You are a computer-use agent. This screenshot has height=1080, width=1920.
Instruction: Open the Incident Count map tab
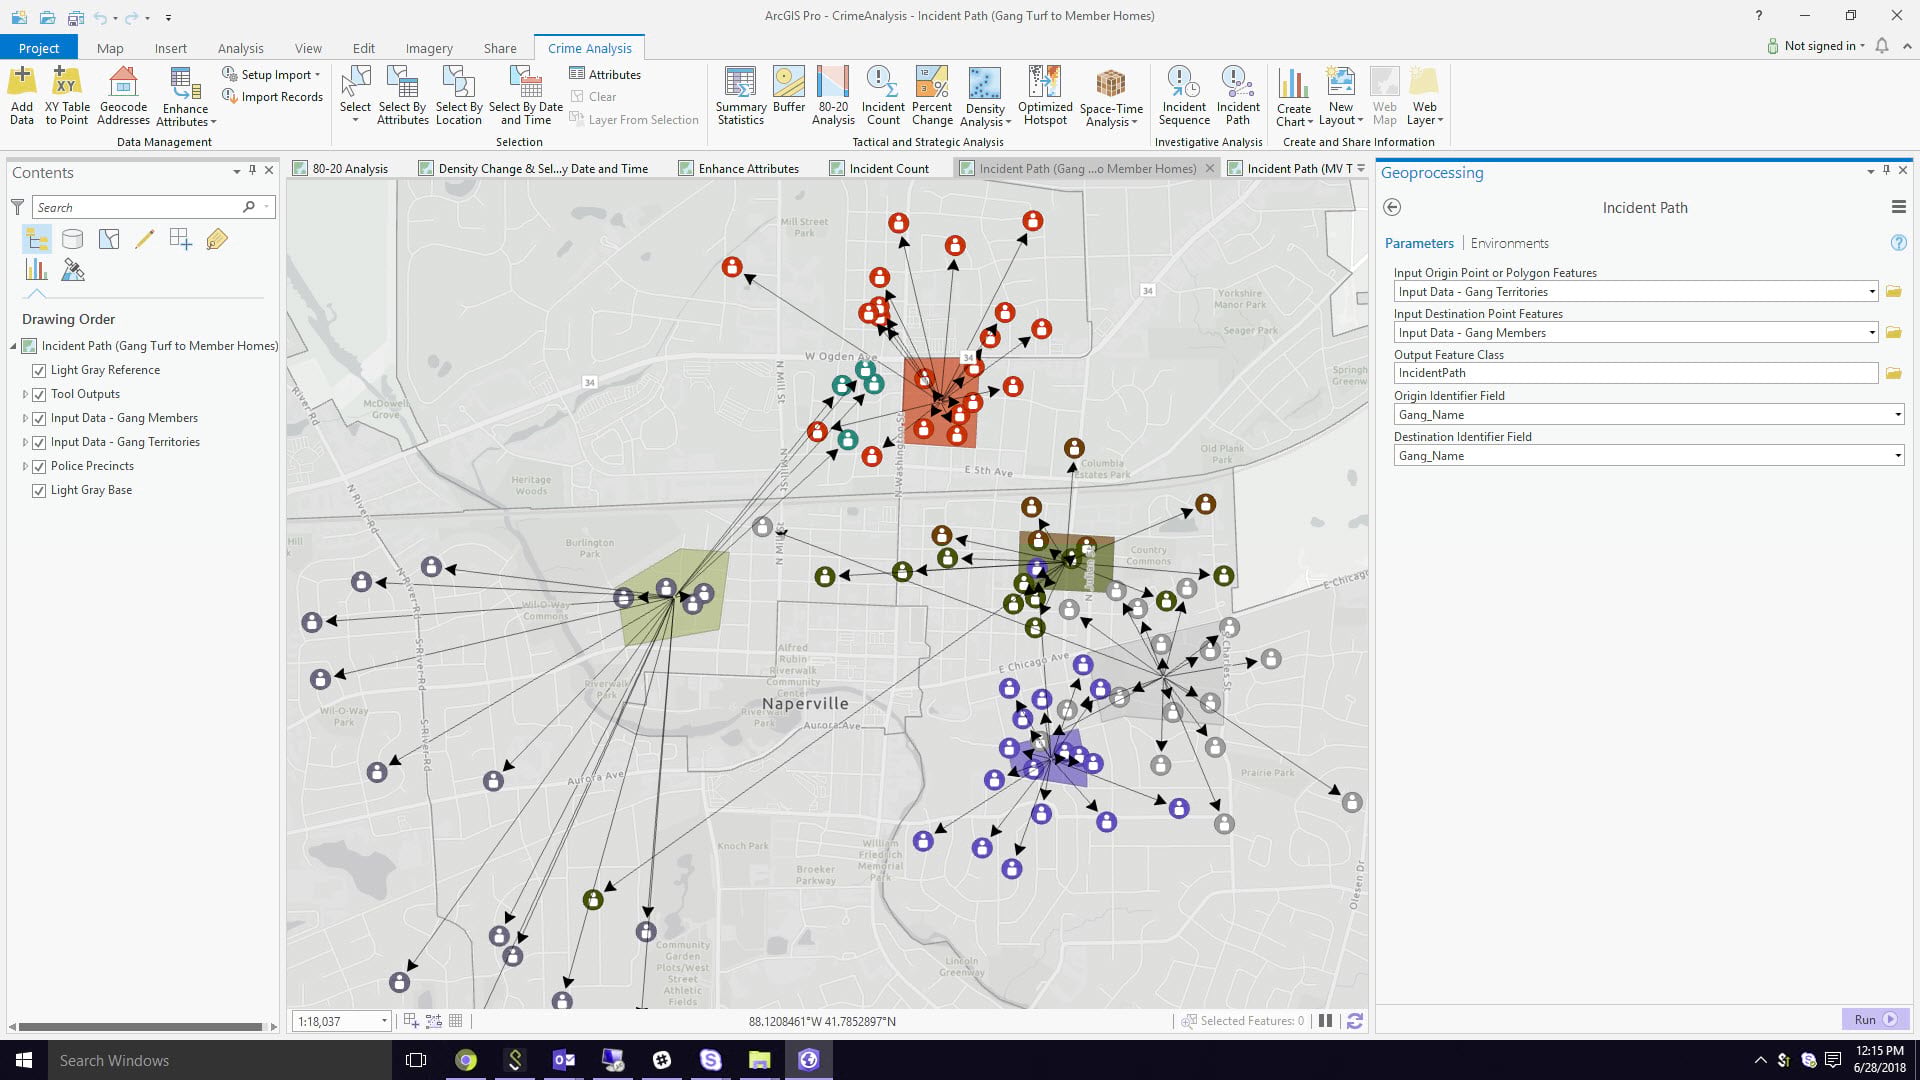pos(888,168)
